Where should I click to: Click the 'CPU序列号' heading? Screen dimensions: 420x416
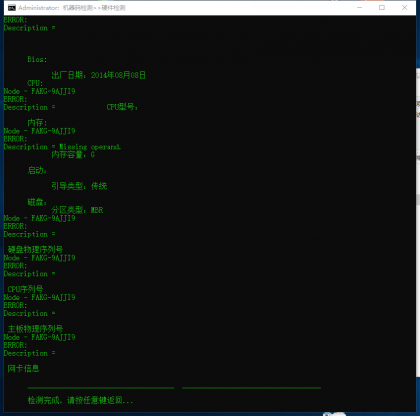(x=25, y=289)
